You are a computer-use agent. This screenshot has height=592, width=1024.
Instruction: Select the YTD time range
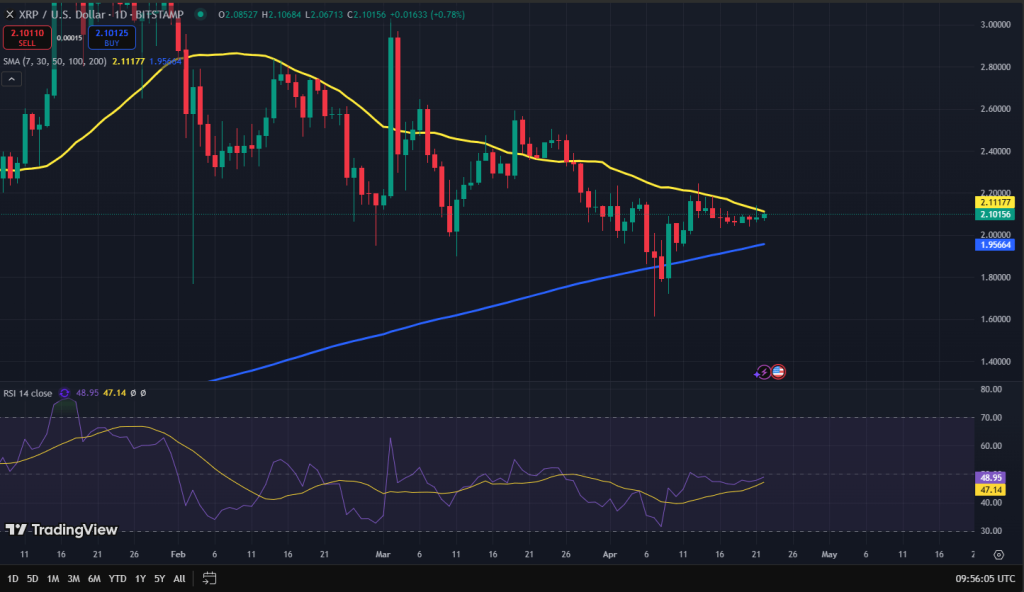[x=118, y=578]
